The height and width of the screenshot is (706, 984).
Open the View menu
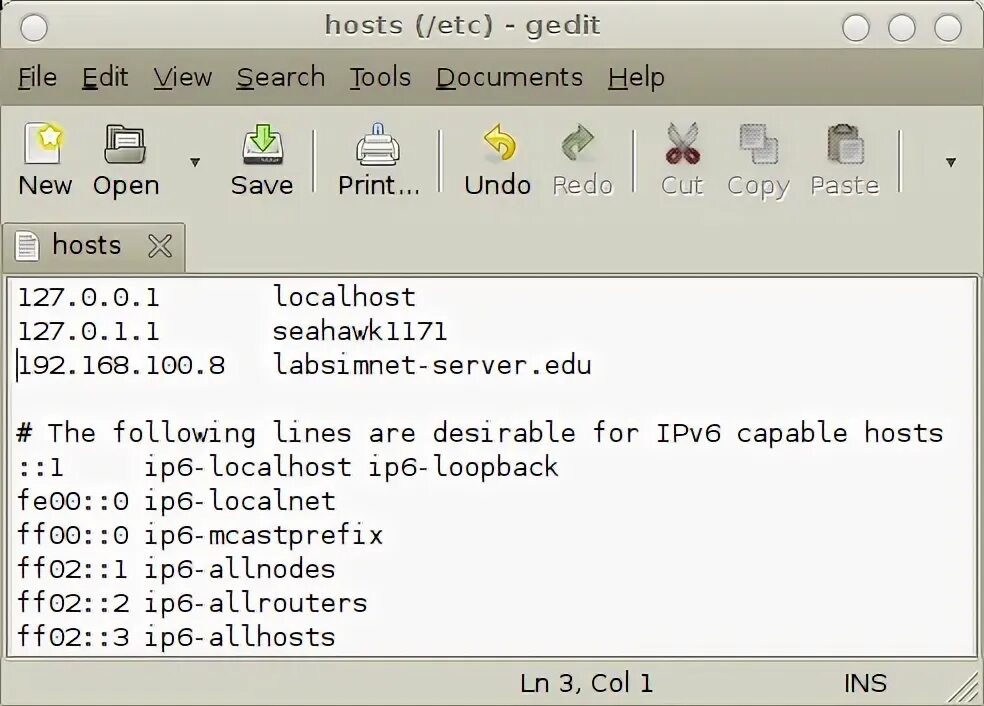(x=183, y=77)
